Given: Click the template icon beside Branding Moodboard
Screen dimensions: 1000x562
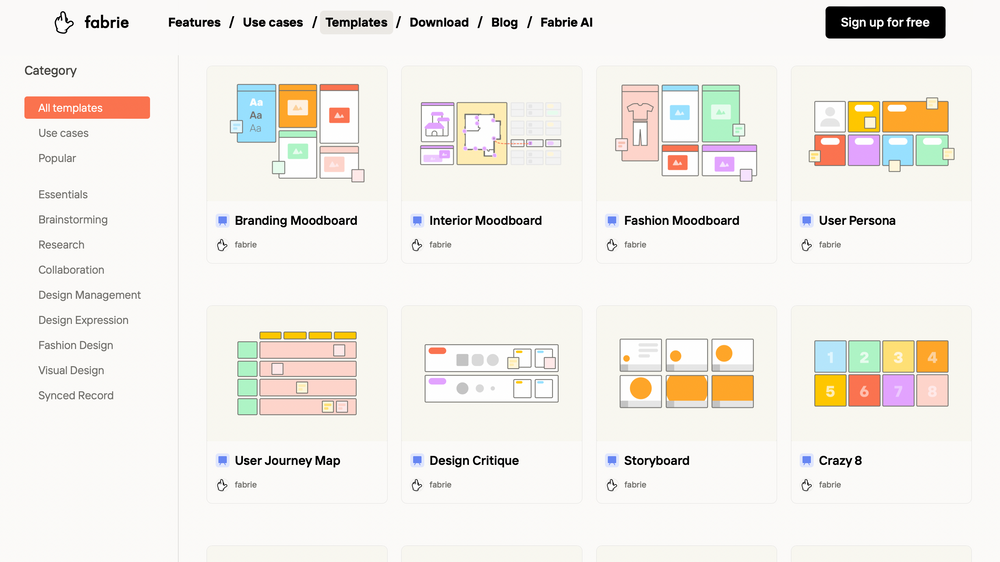Looking at the screenshot, I should click(222, 221).
